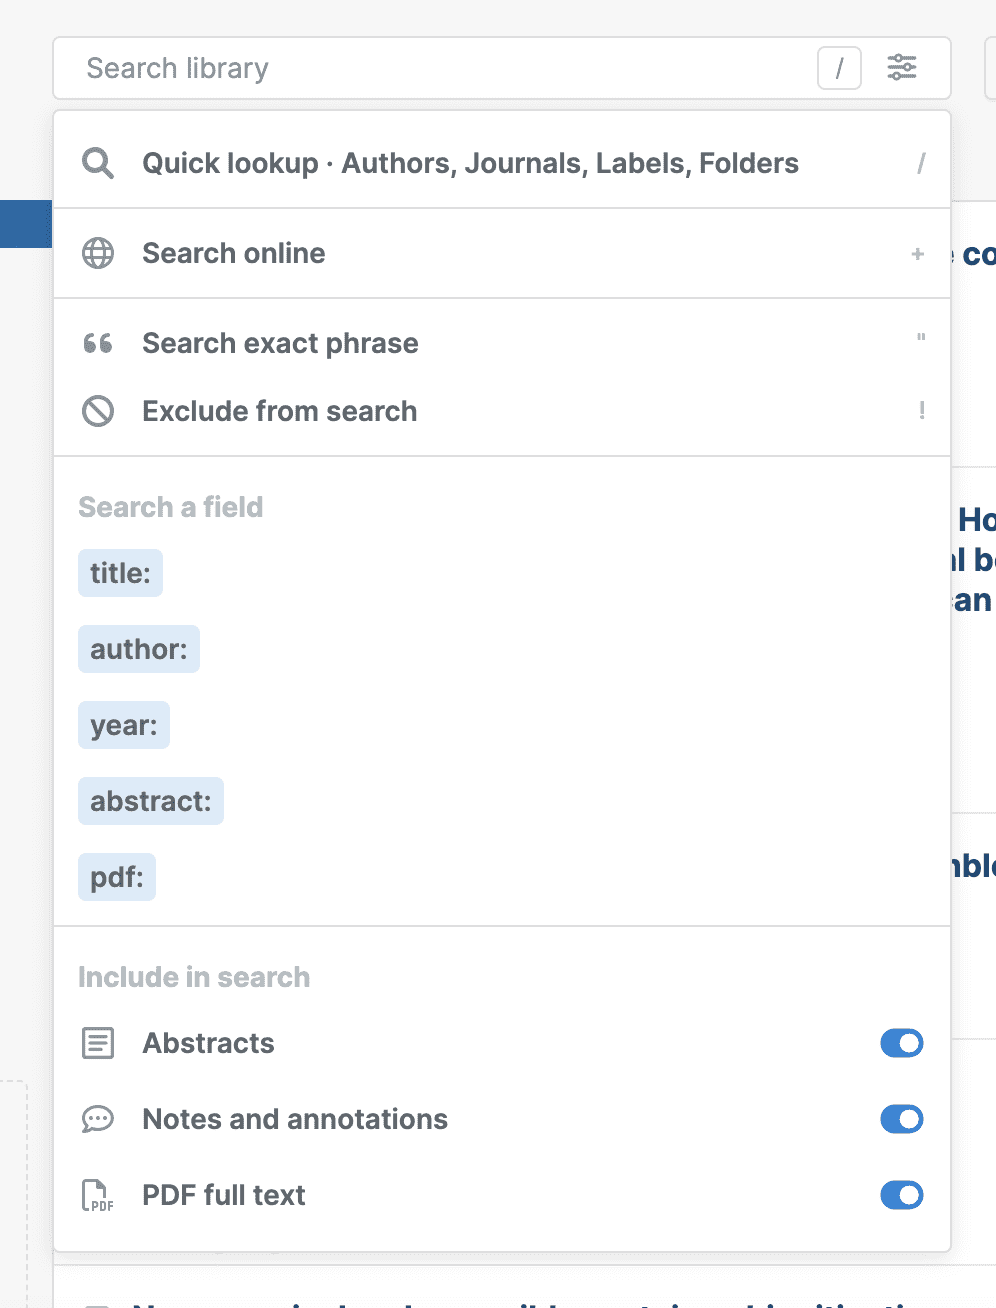Add the year: field filter
Image resolution: width=996 pixels, height=1308 pixels.
124,725
